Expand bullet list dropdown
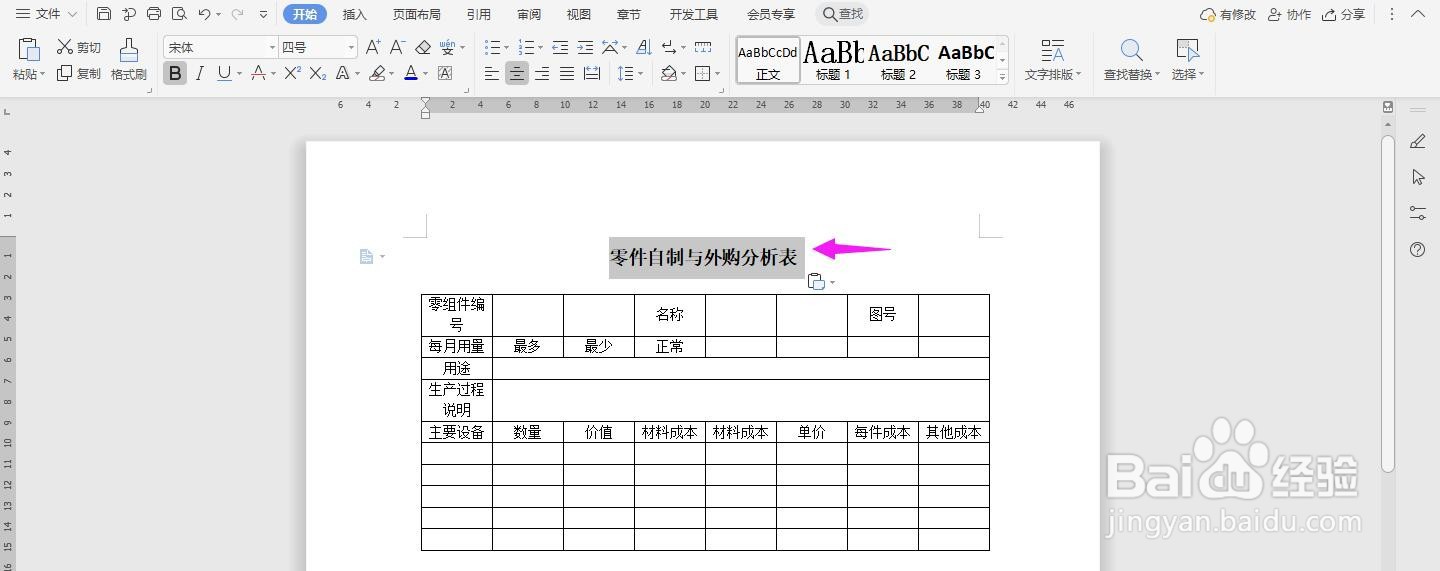The height and width of the screenshot is (571, 1440). (x=507, y=47)
